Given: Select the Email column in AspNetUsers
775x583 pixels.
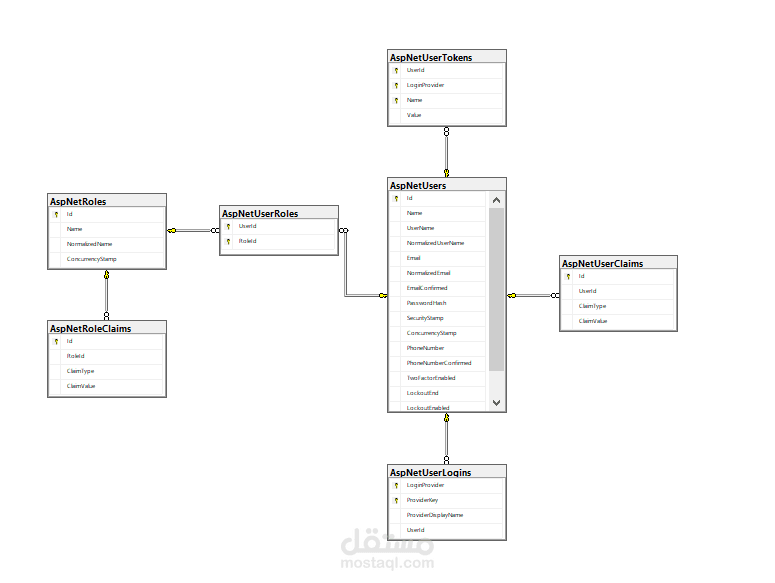Looking at the screenshot, I should tap(438, 258).
